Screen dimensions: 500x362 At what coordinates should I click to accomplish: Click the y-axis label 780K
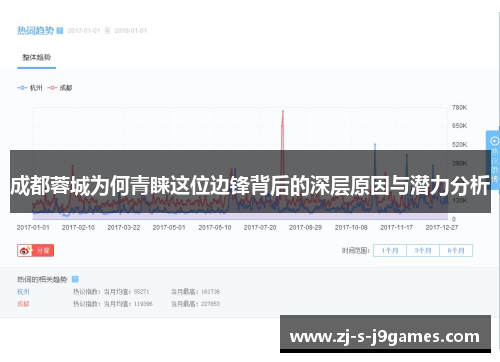[459, 107]
